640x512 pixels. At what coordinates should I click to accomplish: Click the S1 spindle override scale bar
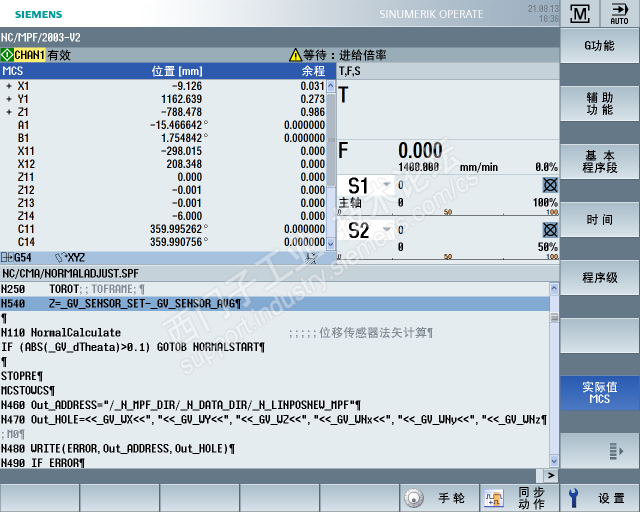[448, 212]
